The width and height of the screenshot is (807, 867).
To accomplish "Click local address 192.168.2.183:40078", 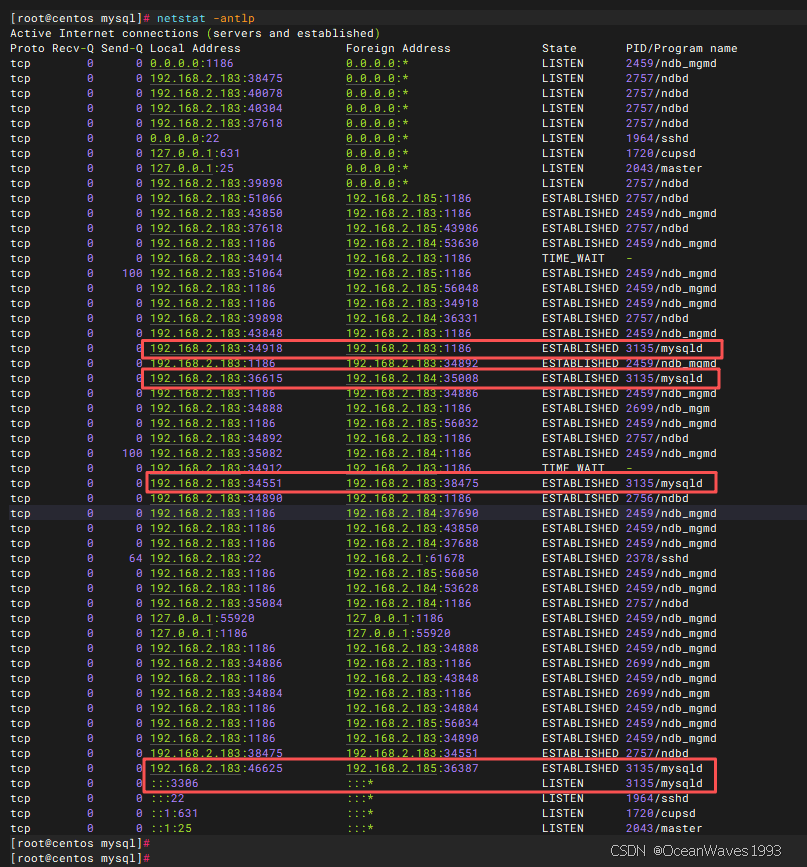I will (x=216, y=93).
